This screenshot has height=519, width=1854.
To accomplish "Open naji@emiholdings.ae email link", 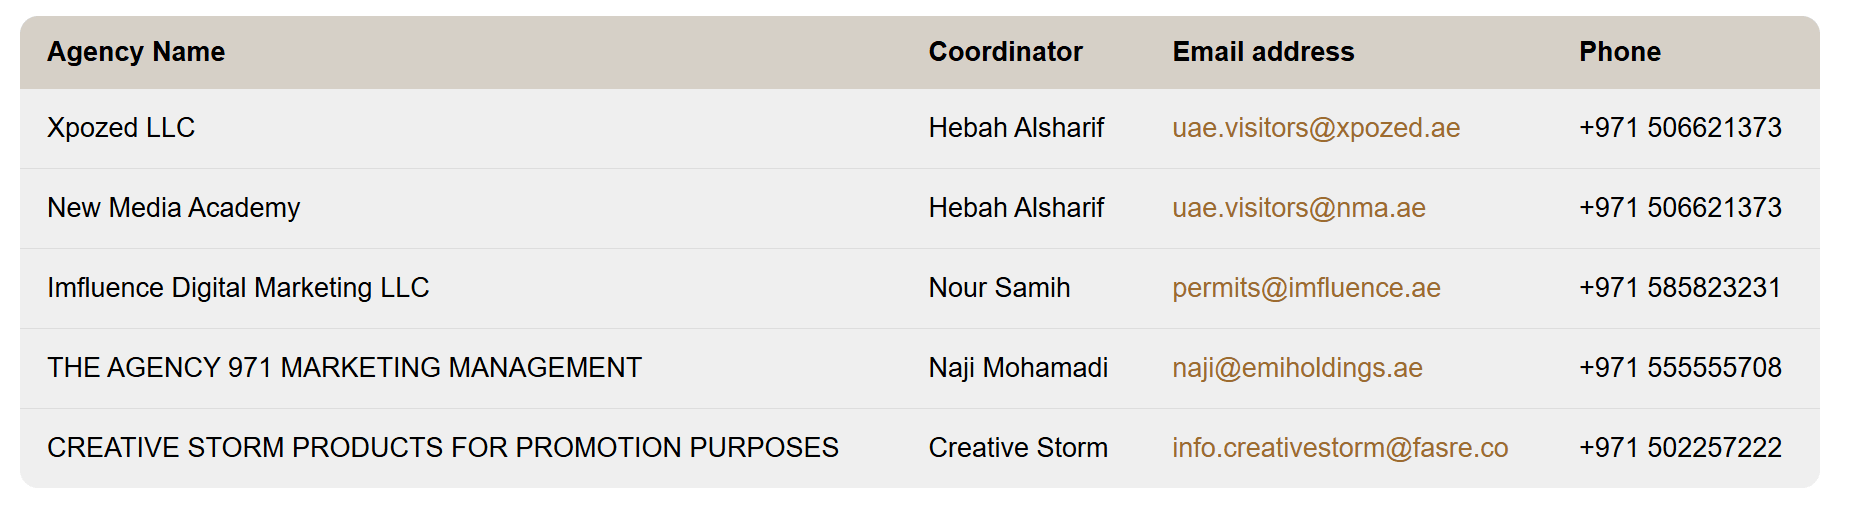I will click(1297, 368).
